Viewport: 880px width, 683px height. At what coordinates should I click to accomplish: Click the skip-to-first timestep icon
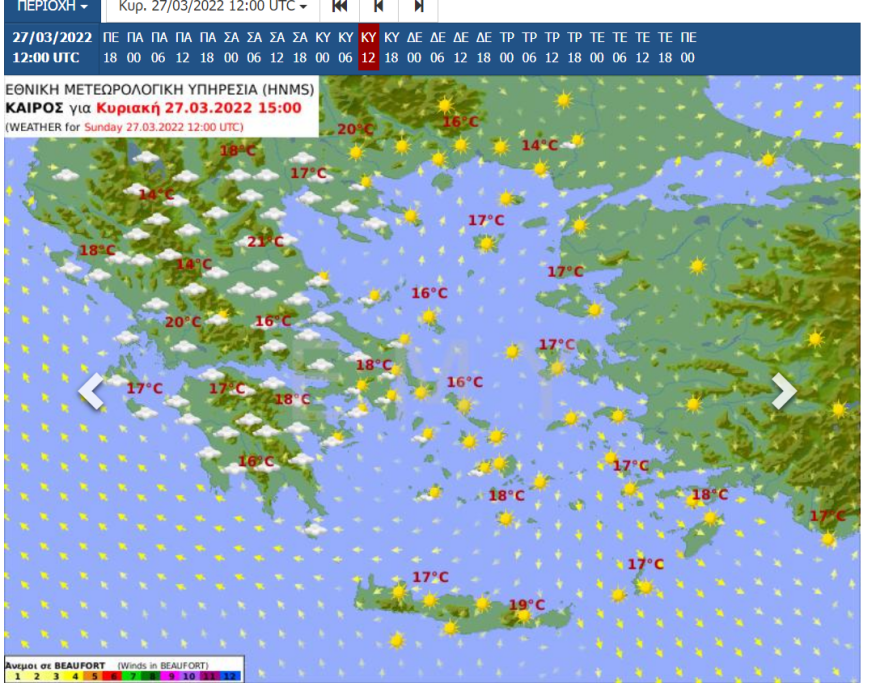tap(339, 8)
